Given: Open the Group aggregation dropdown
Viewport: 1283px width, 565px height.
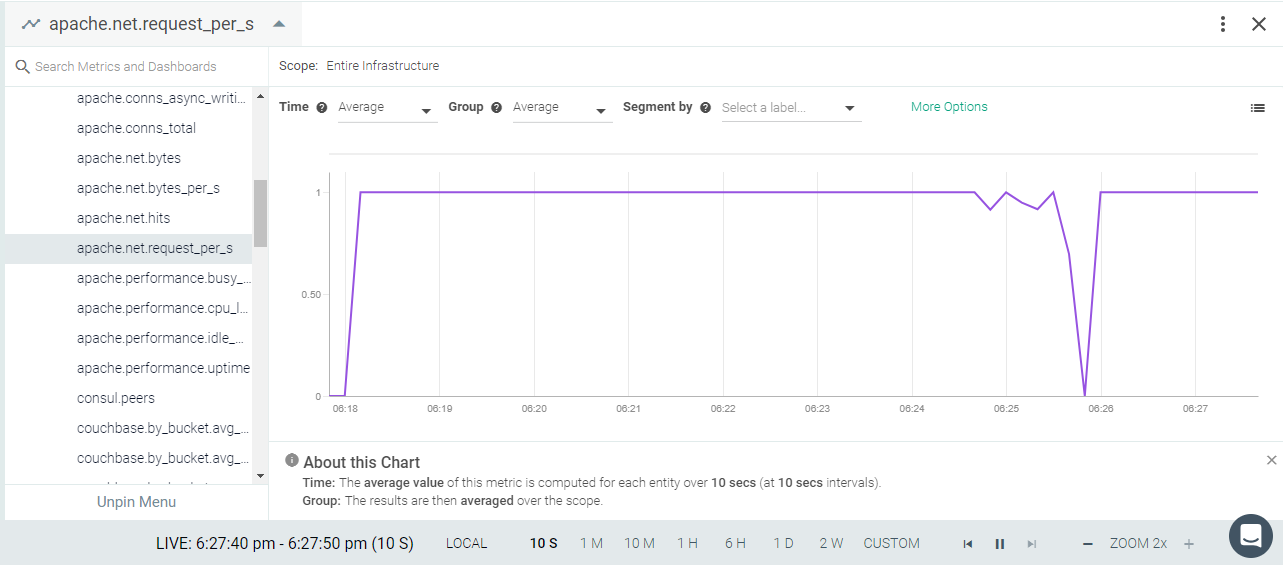Looking at the screenshot, I should point(562,108).
